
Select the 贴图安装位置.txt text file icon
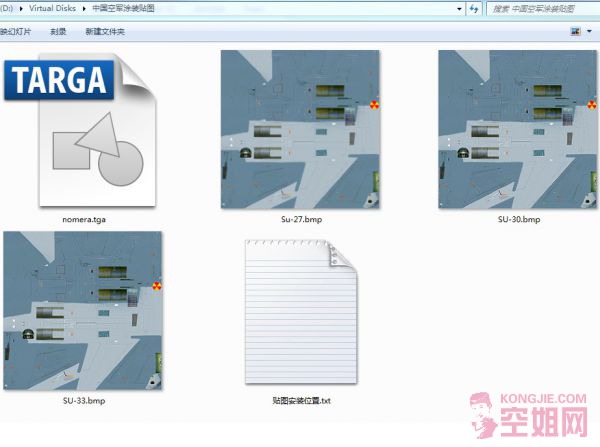click(301, 312)
